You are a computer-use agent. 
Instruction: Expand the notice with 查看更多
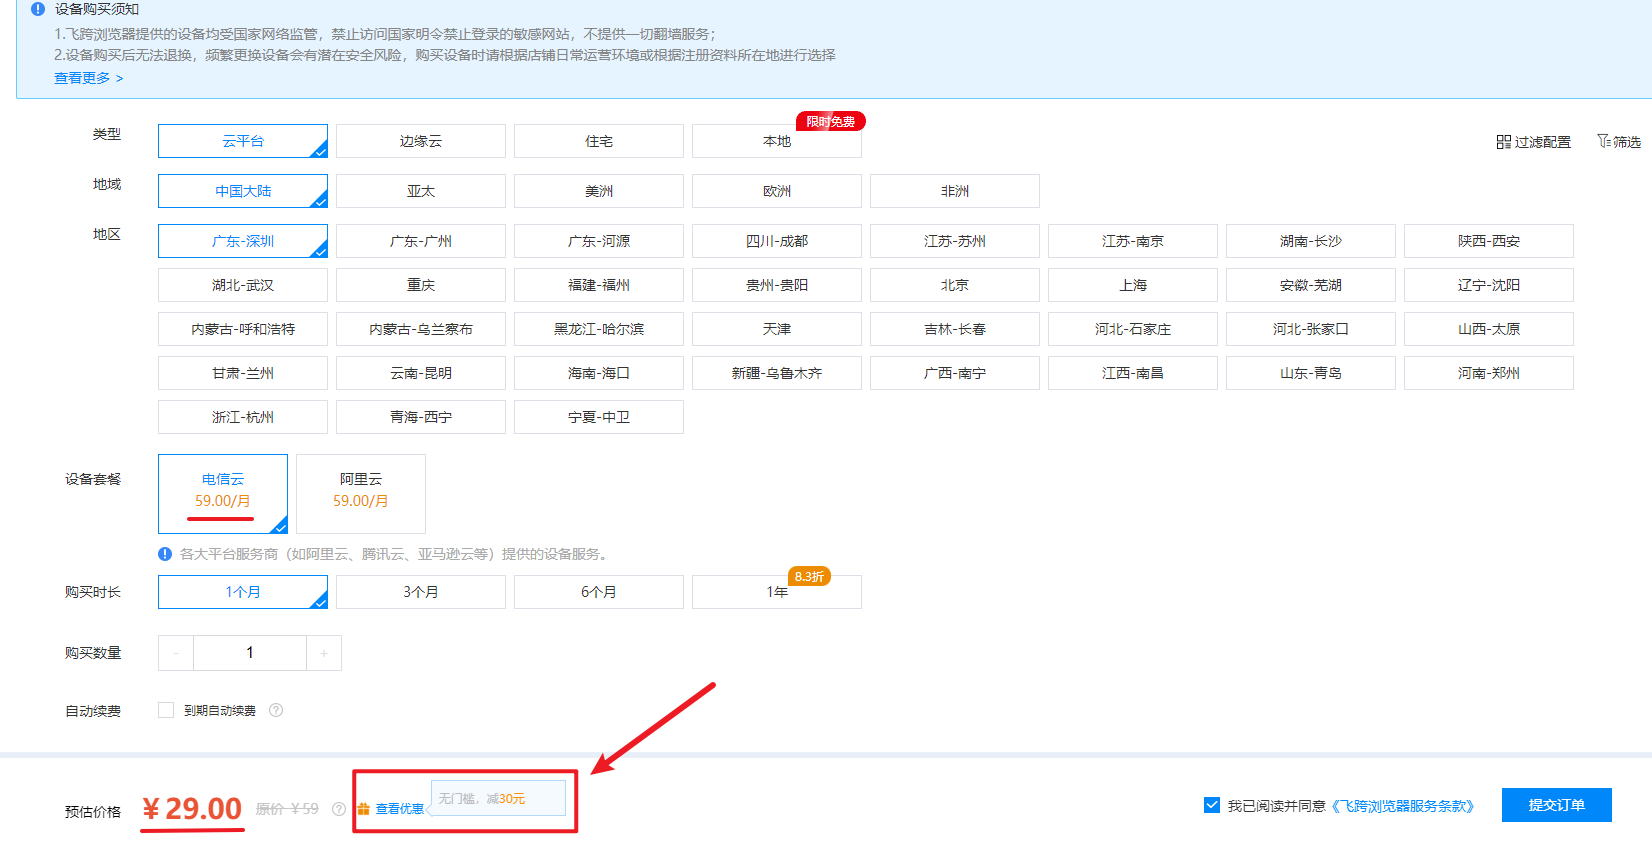coord(88,78)
